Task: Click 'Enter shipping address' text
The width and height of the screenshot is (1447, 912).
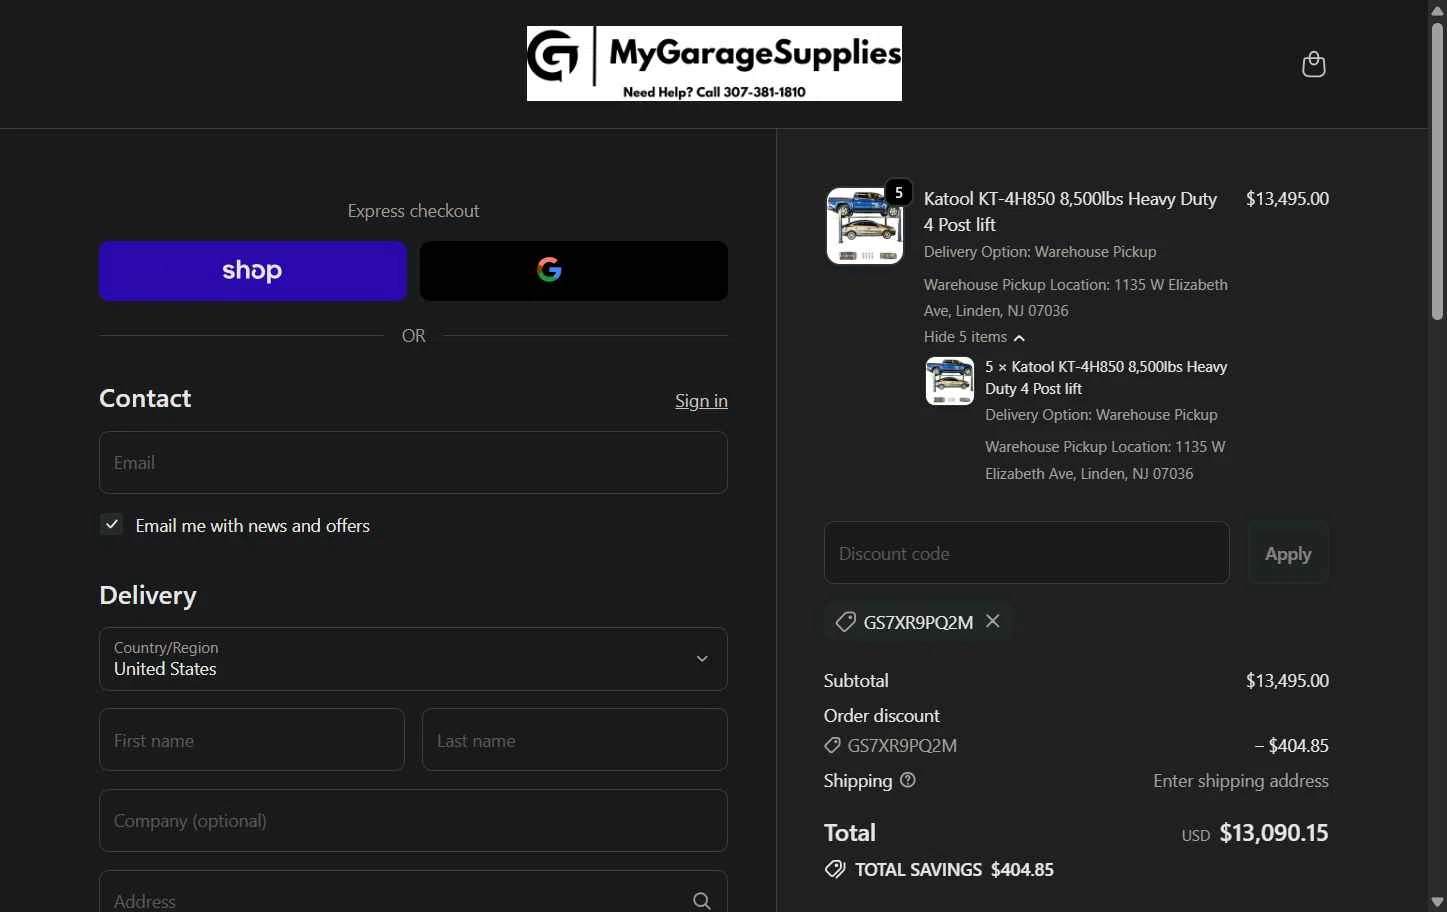Action: click(1241, 781)
